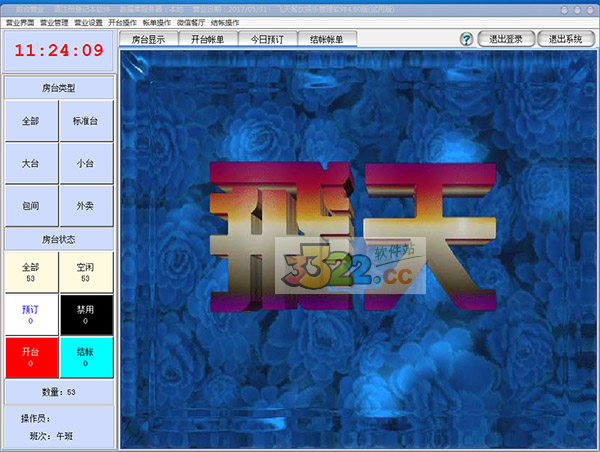Click the 房台类型 header
Screen dimensions: 600x452
click(59, 88)
